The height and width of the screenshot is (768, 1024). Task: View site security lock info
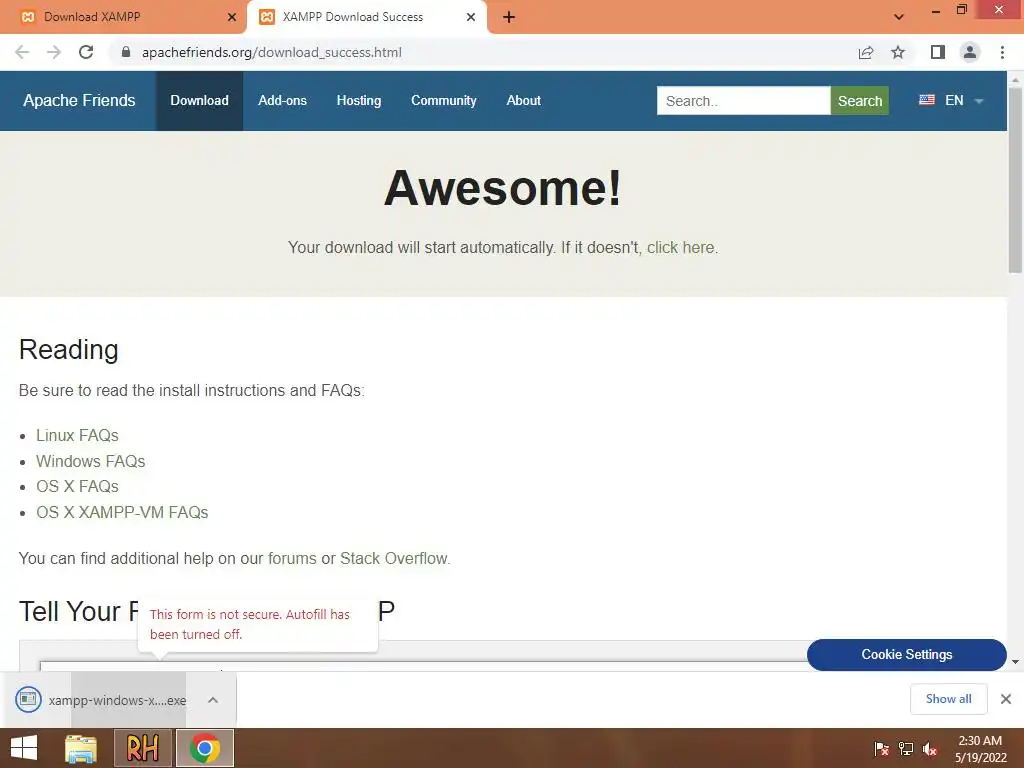tap(126, 52)
